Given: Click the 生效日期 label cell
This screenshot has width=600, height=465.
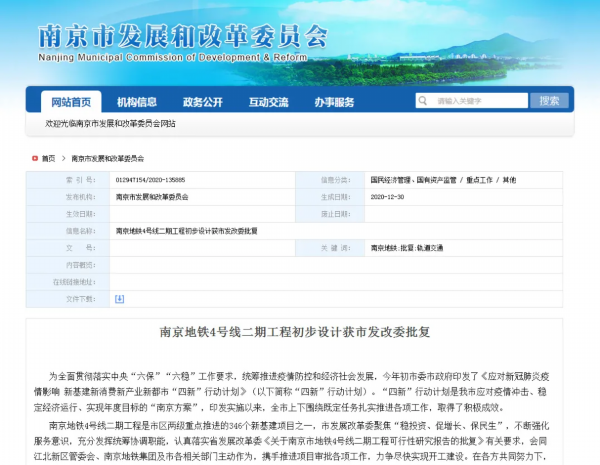Looking at the screenshot, I should (68, 214).
